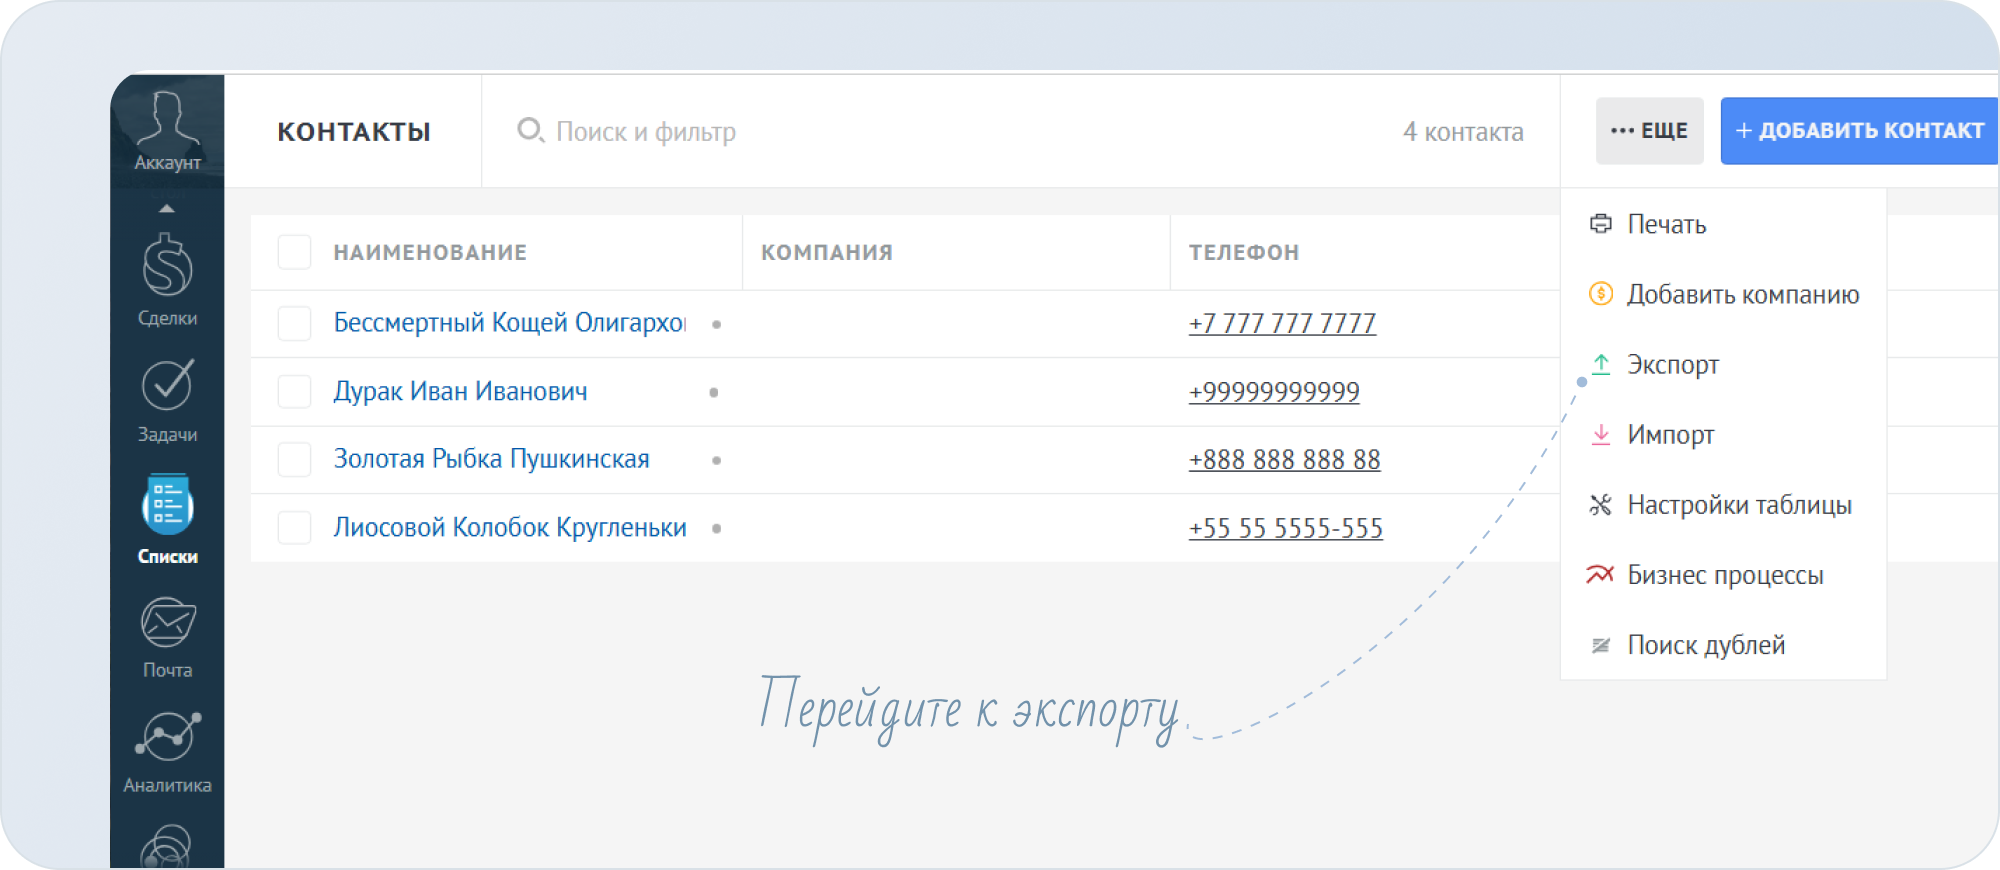The image size is (2000, 870).
Task: Toggle the select-all checkbox in table header
Action: pyautogui.click(x=294, y=253)
